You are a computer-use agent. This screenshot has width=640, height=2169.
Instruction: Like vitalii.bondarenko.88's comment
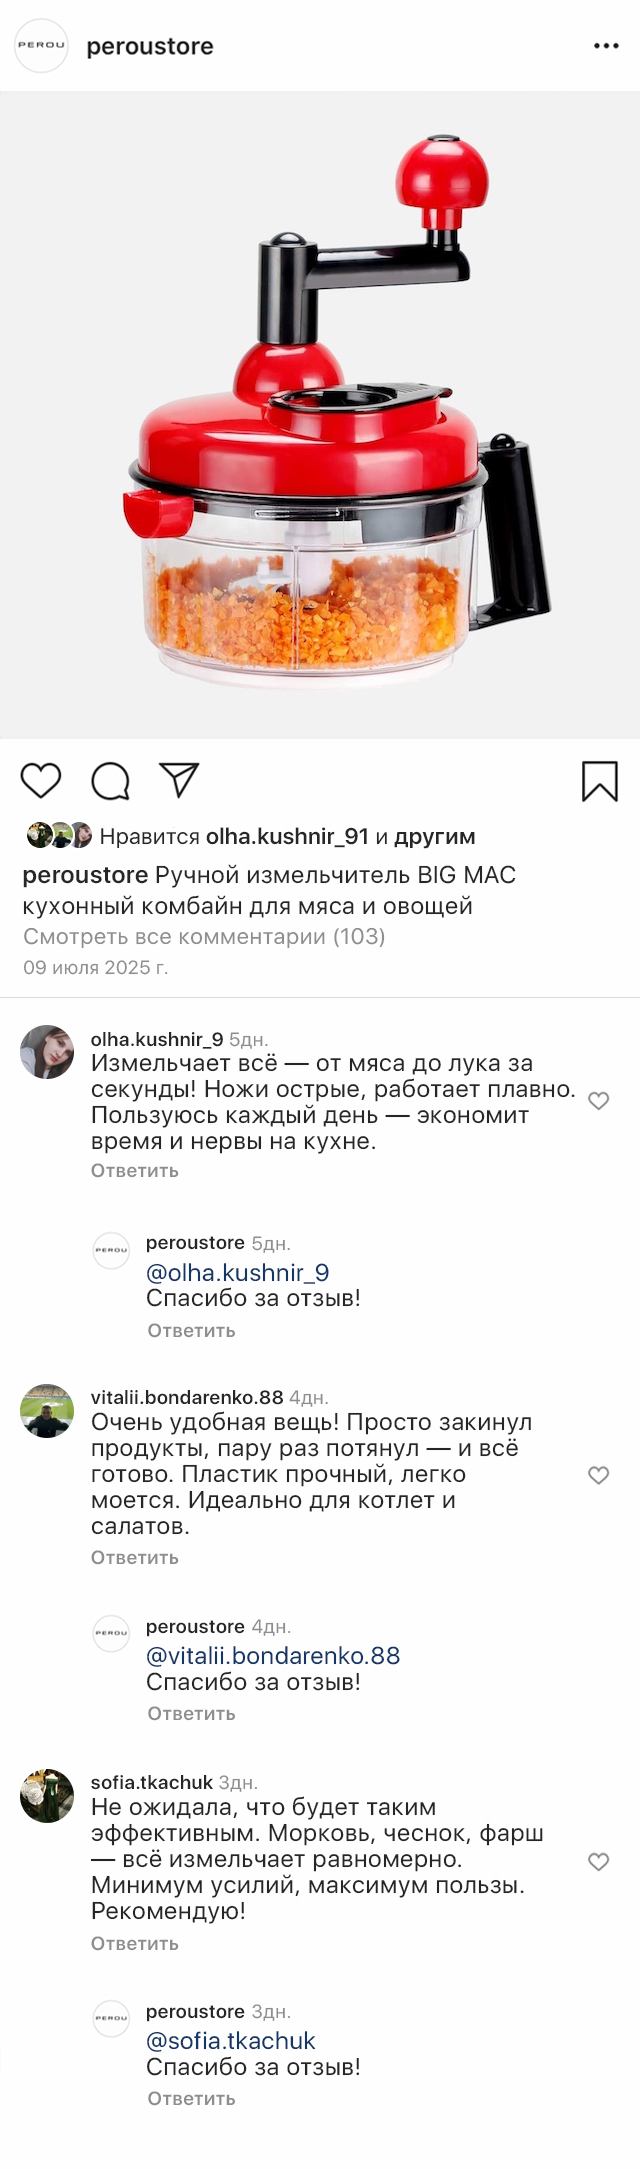point(598,1475)
